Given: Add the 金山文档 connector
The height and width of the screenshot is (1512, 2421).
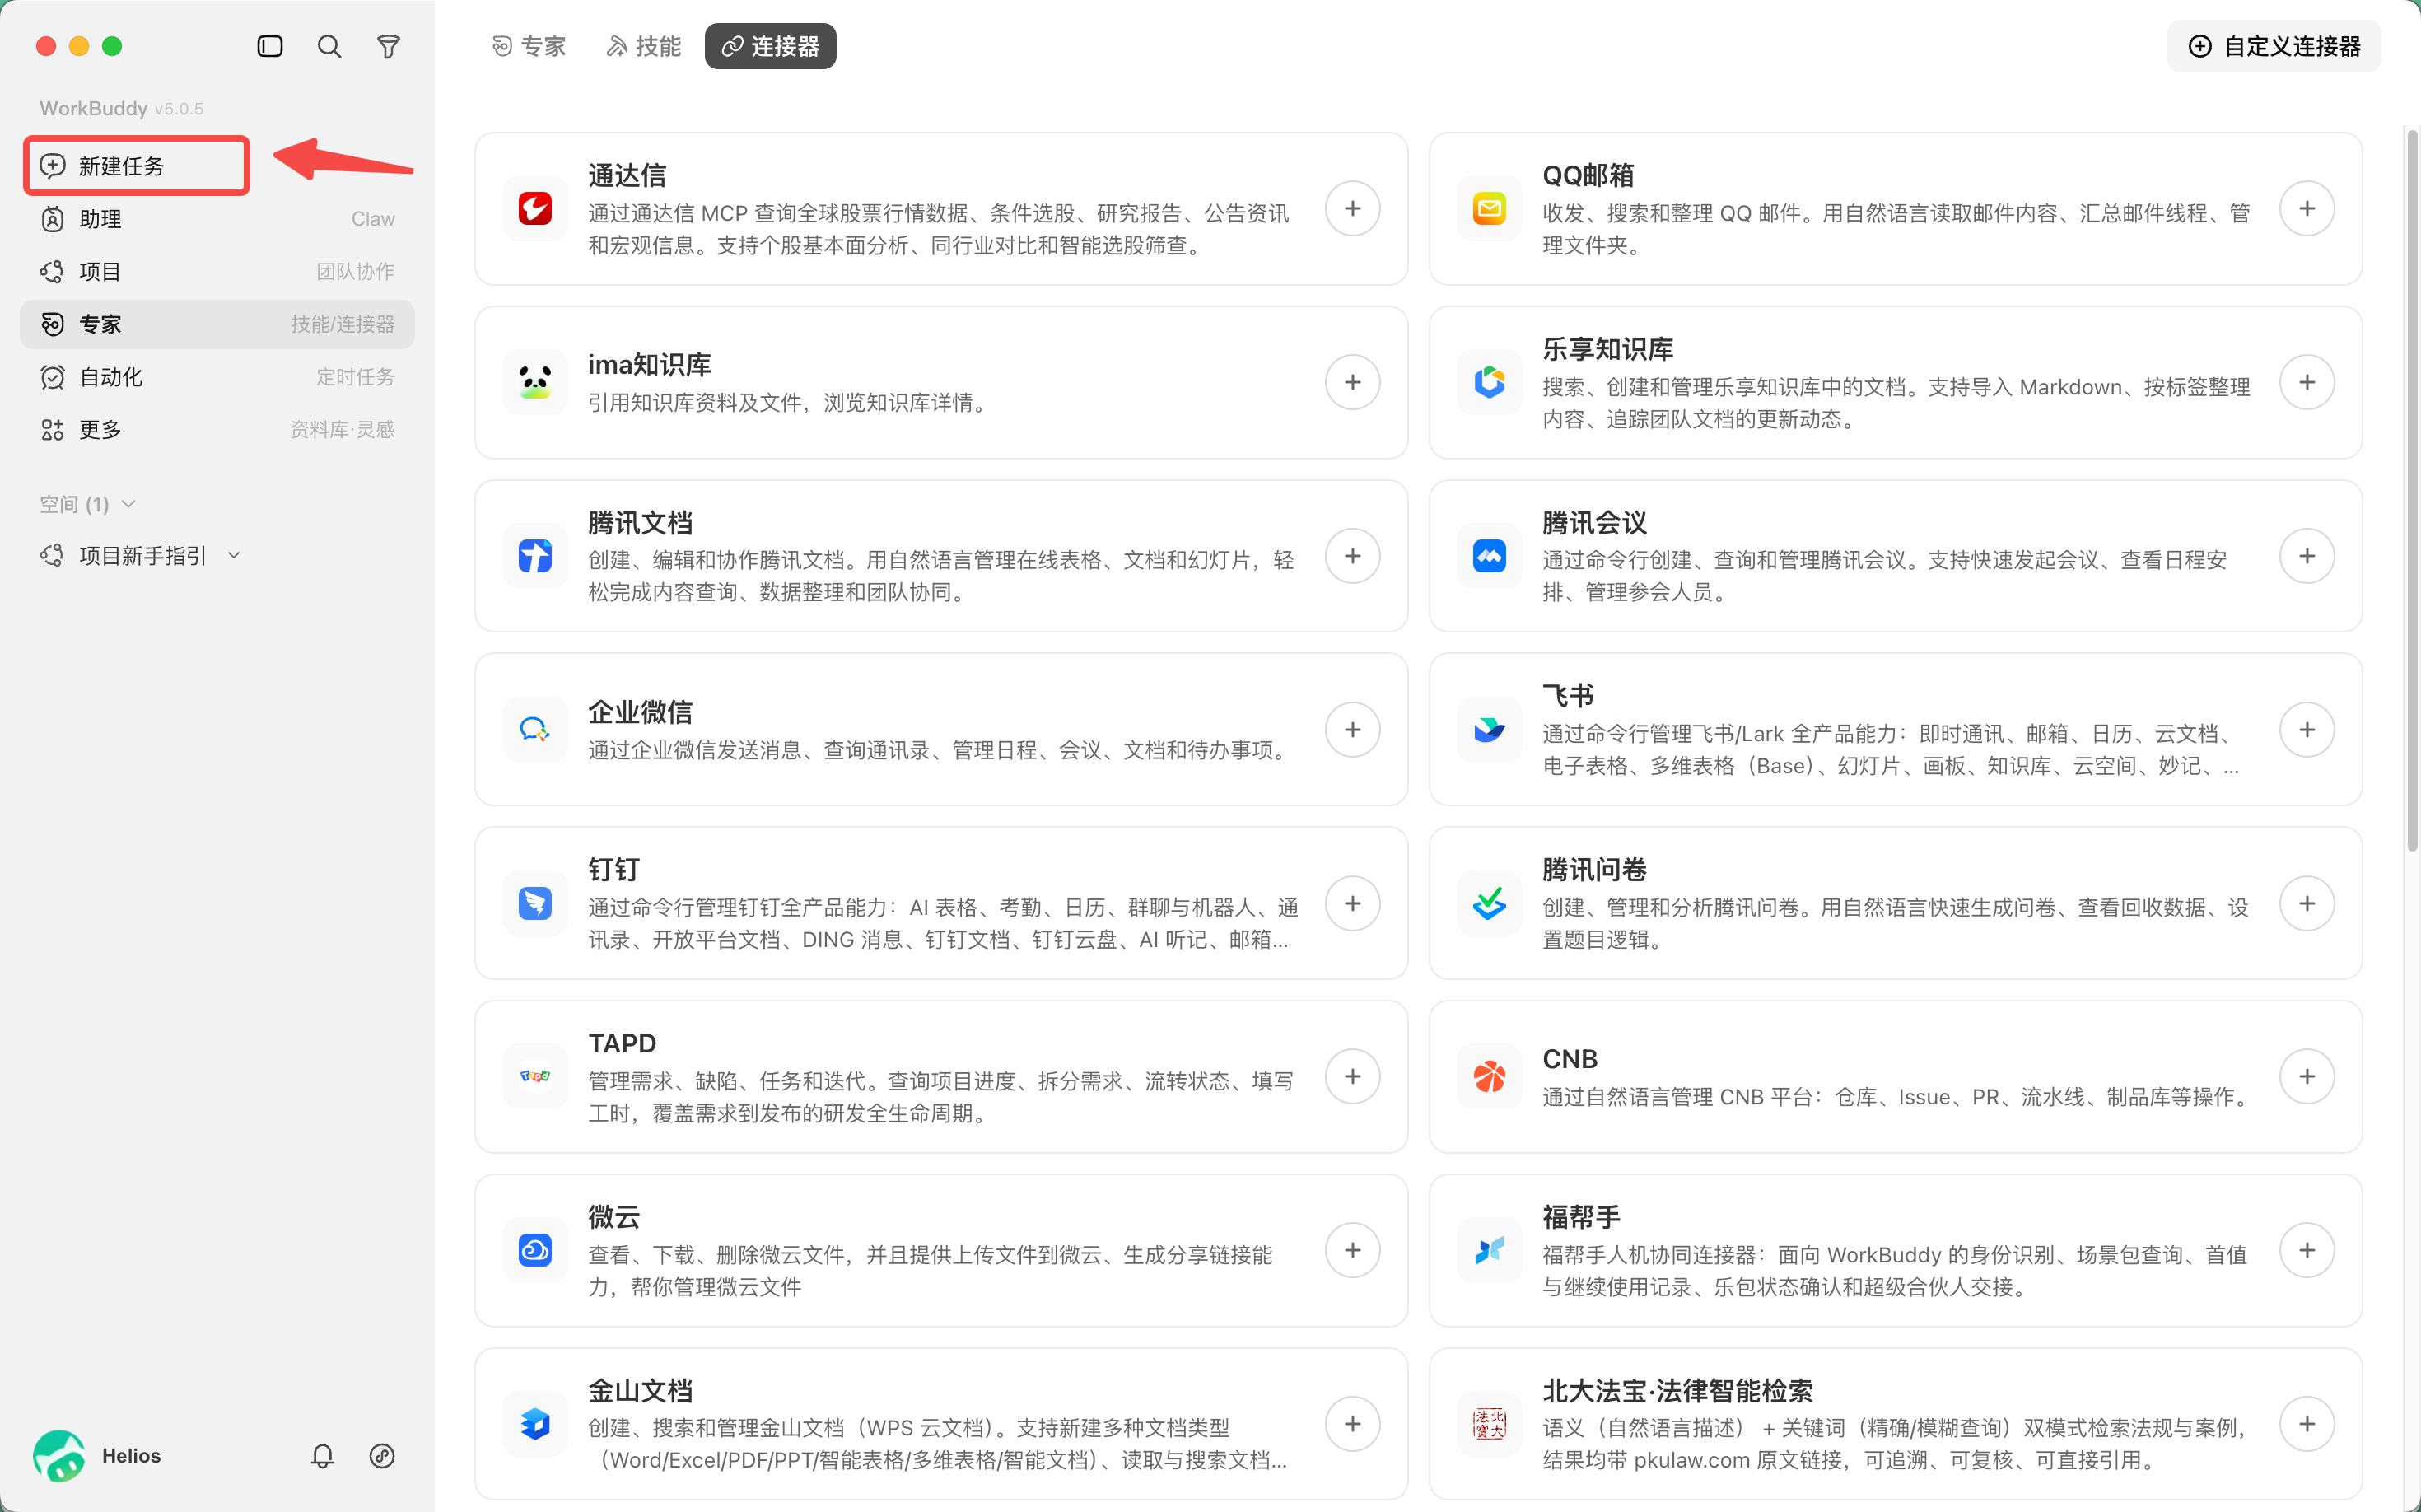Looking at the screenshot, I should [x=1352, y=1424].
